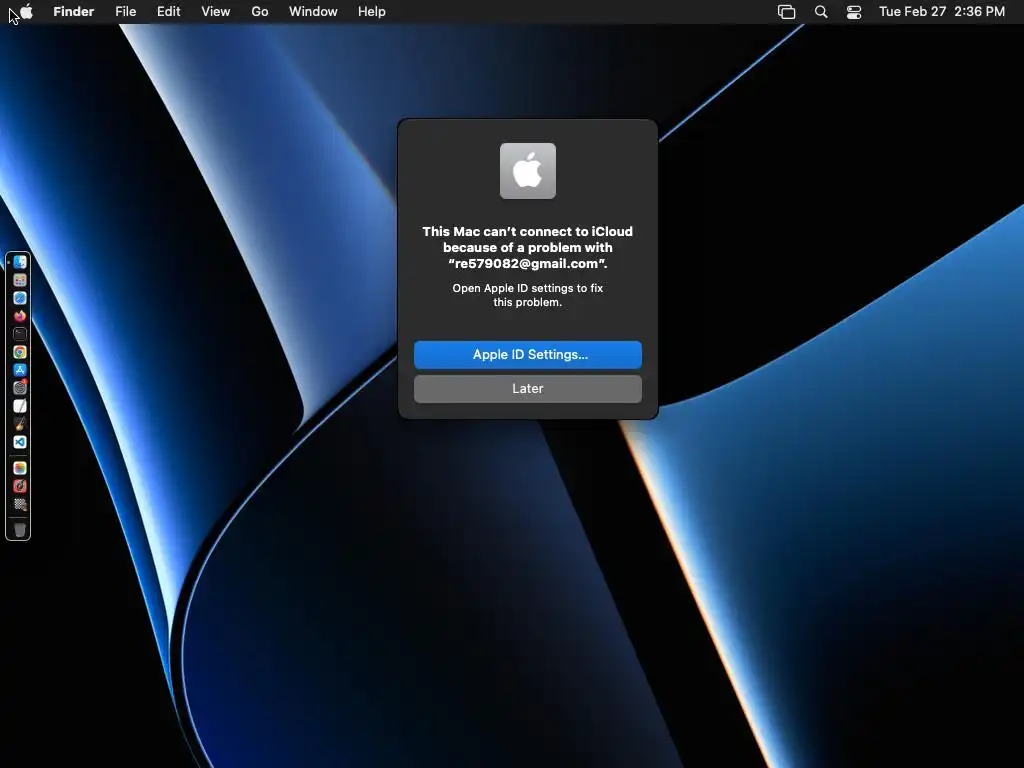1024x768 pixels.
Task: Launch Firefox from the dock
Action: [20, 316]
